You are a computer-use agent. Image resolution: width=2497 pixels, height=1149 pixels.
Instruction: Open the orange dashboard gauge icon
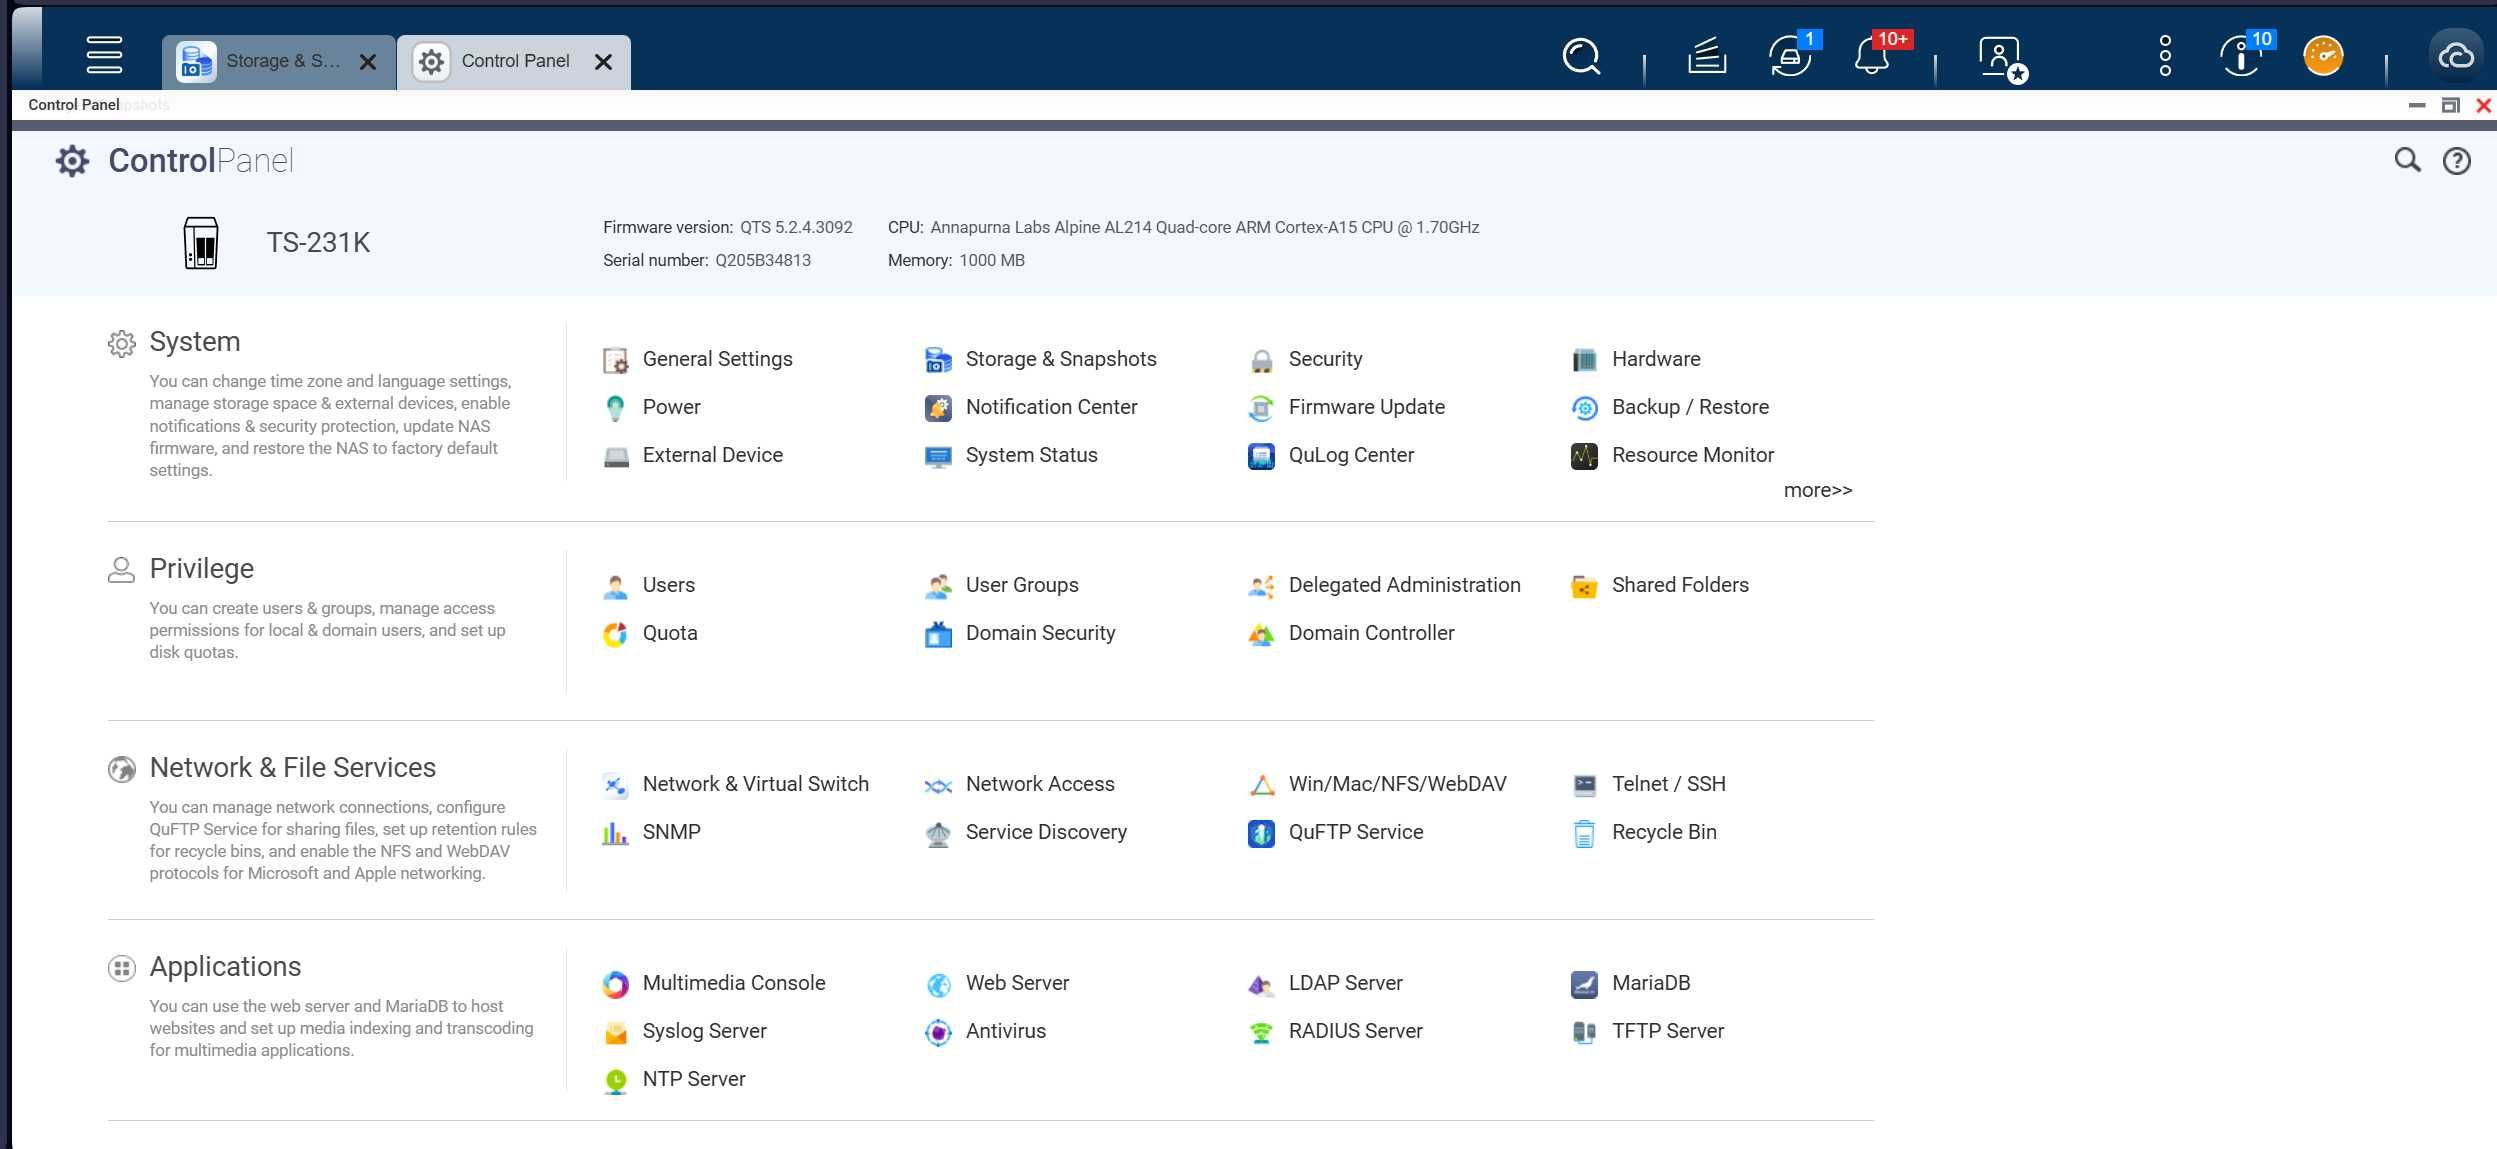[x=2323, y=56]
